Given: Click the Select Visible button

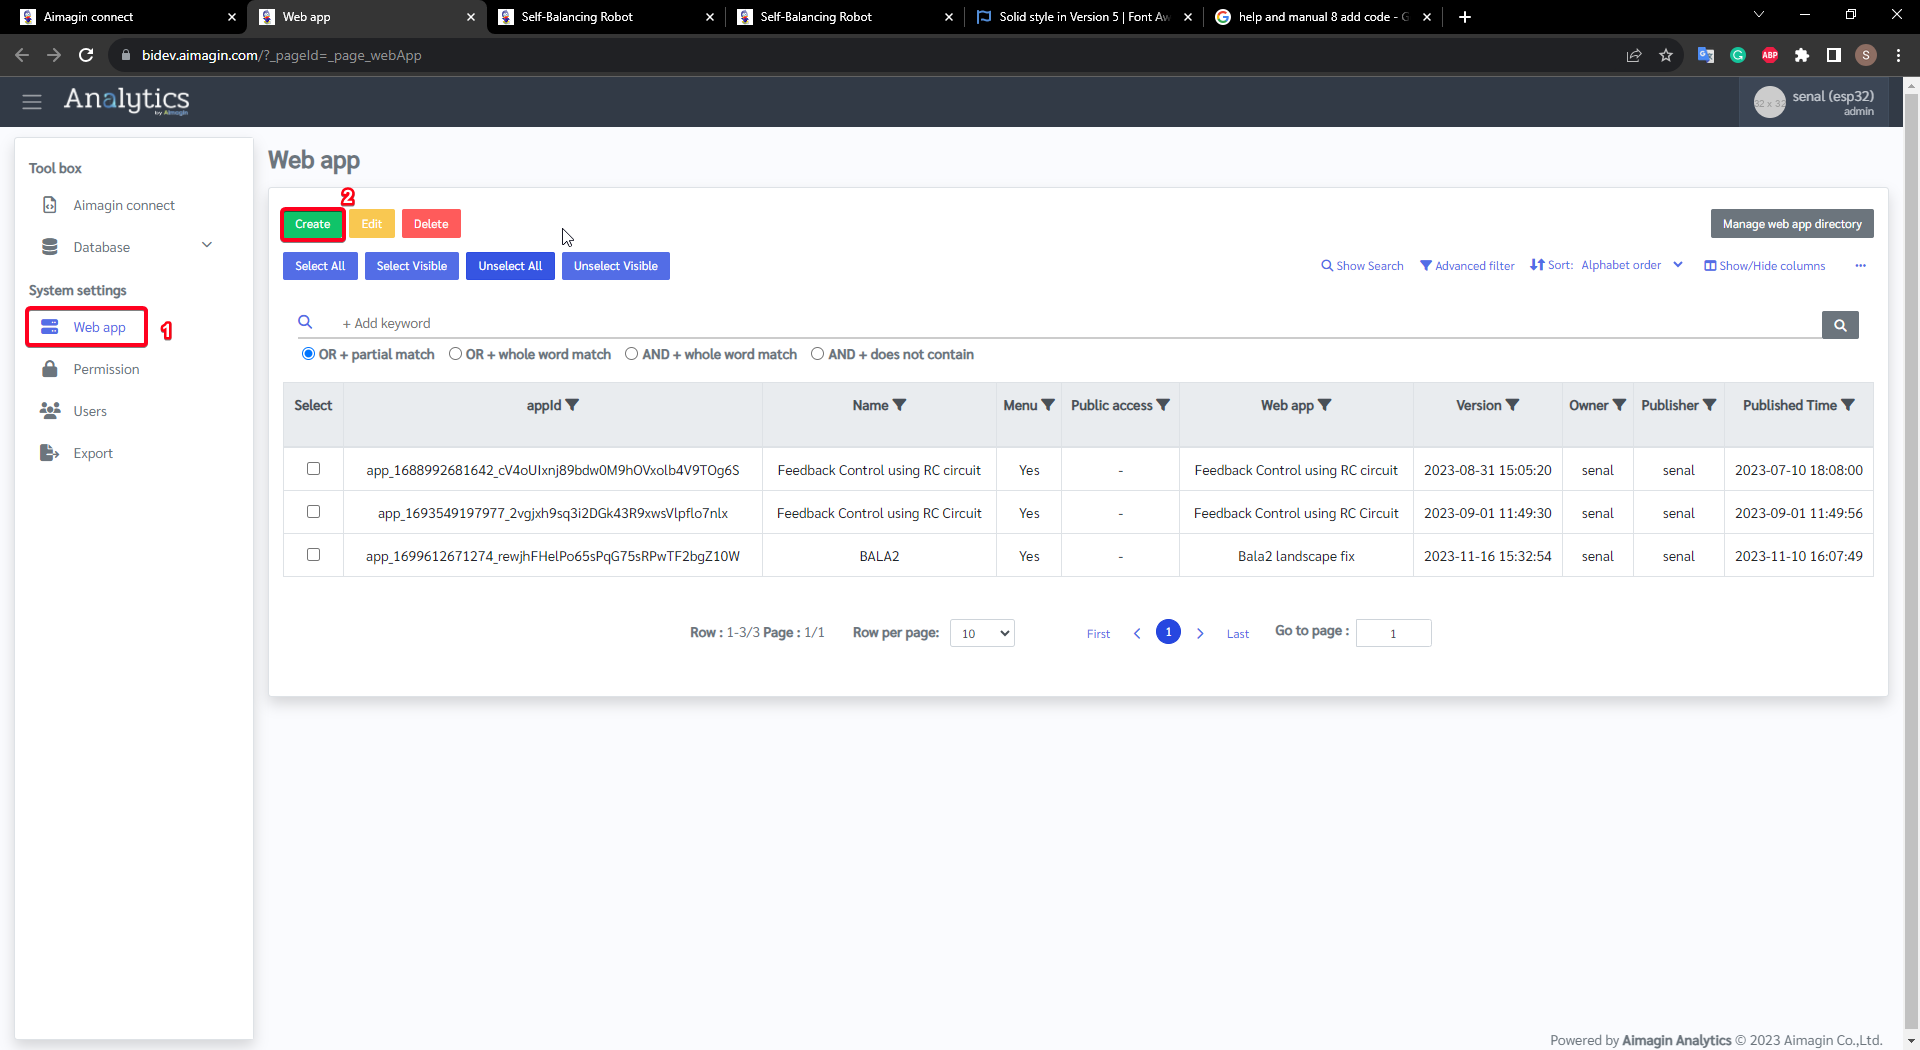Looking at the screenshot, I should pos(412,266).
